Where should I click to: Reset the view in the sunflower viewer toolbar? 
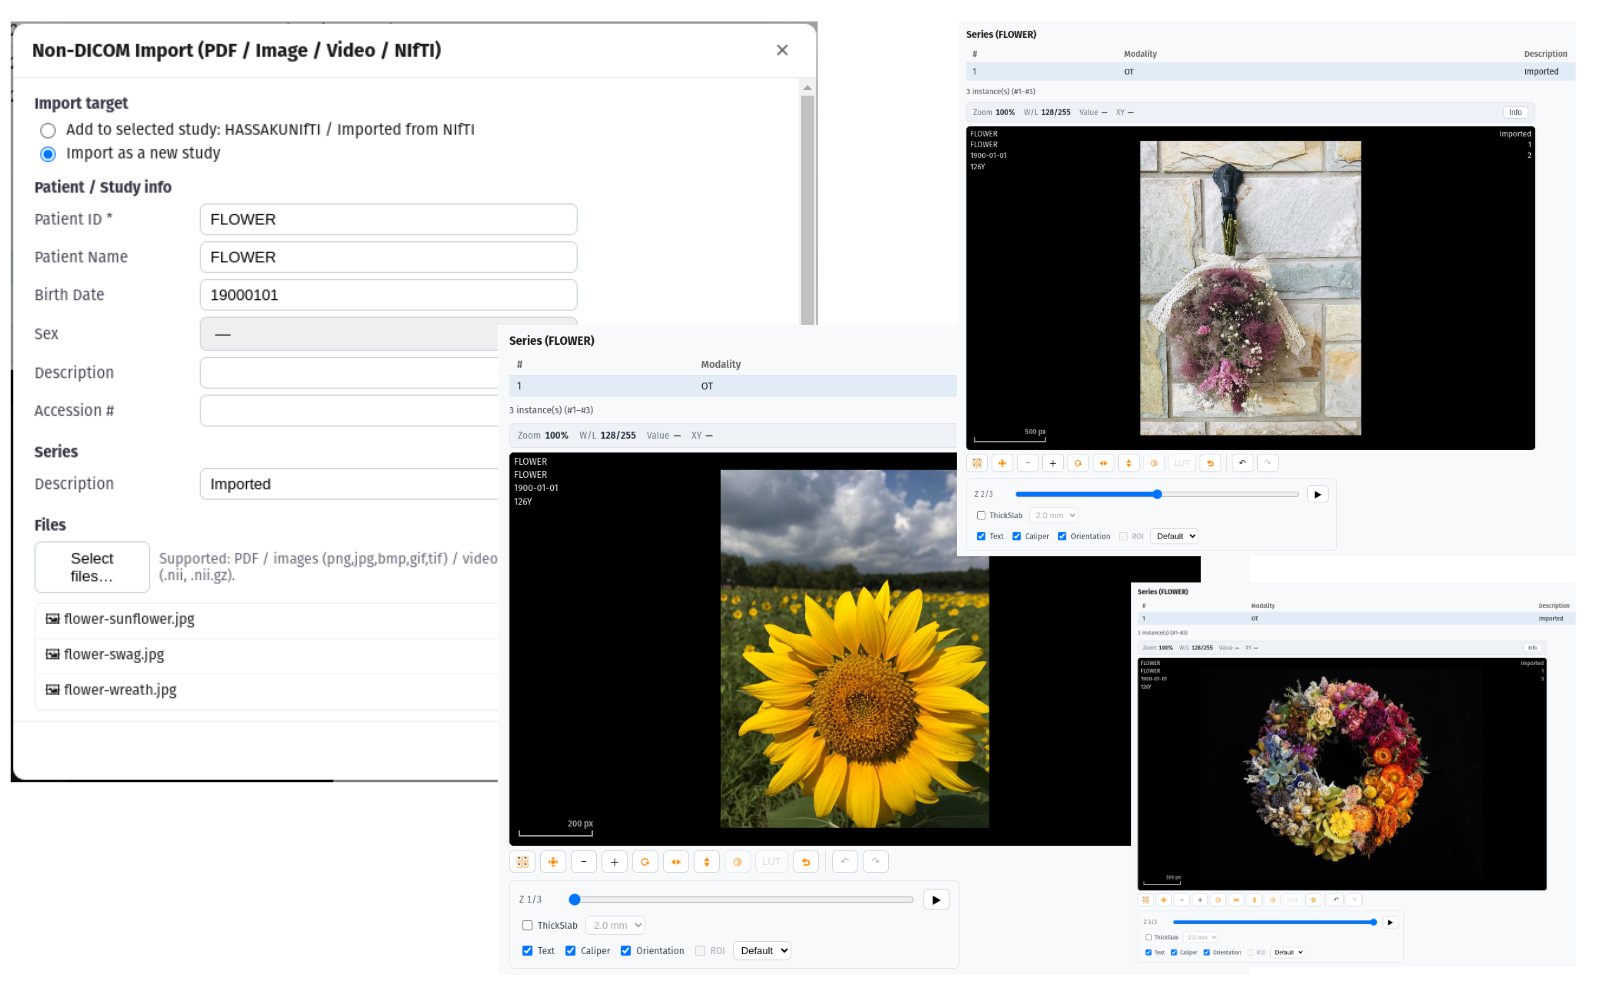pyautogui.click(x=806, y=862)
